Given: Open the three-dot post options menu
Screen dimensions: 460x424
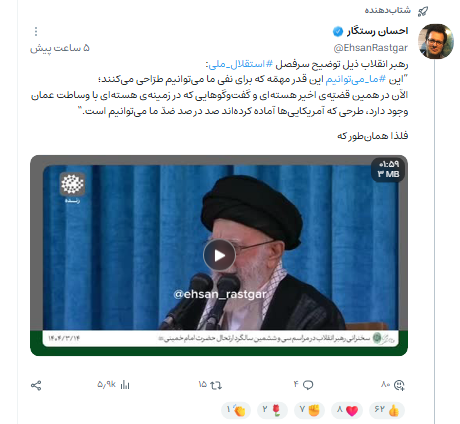Looking at the screenshot, I should 36,31.
